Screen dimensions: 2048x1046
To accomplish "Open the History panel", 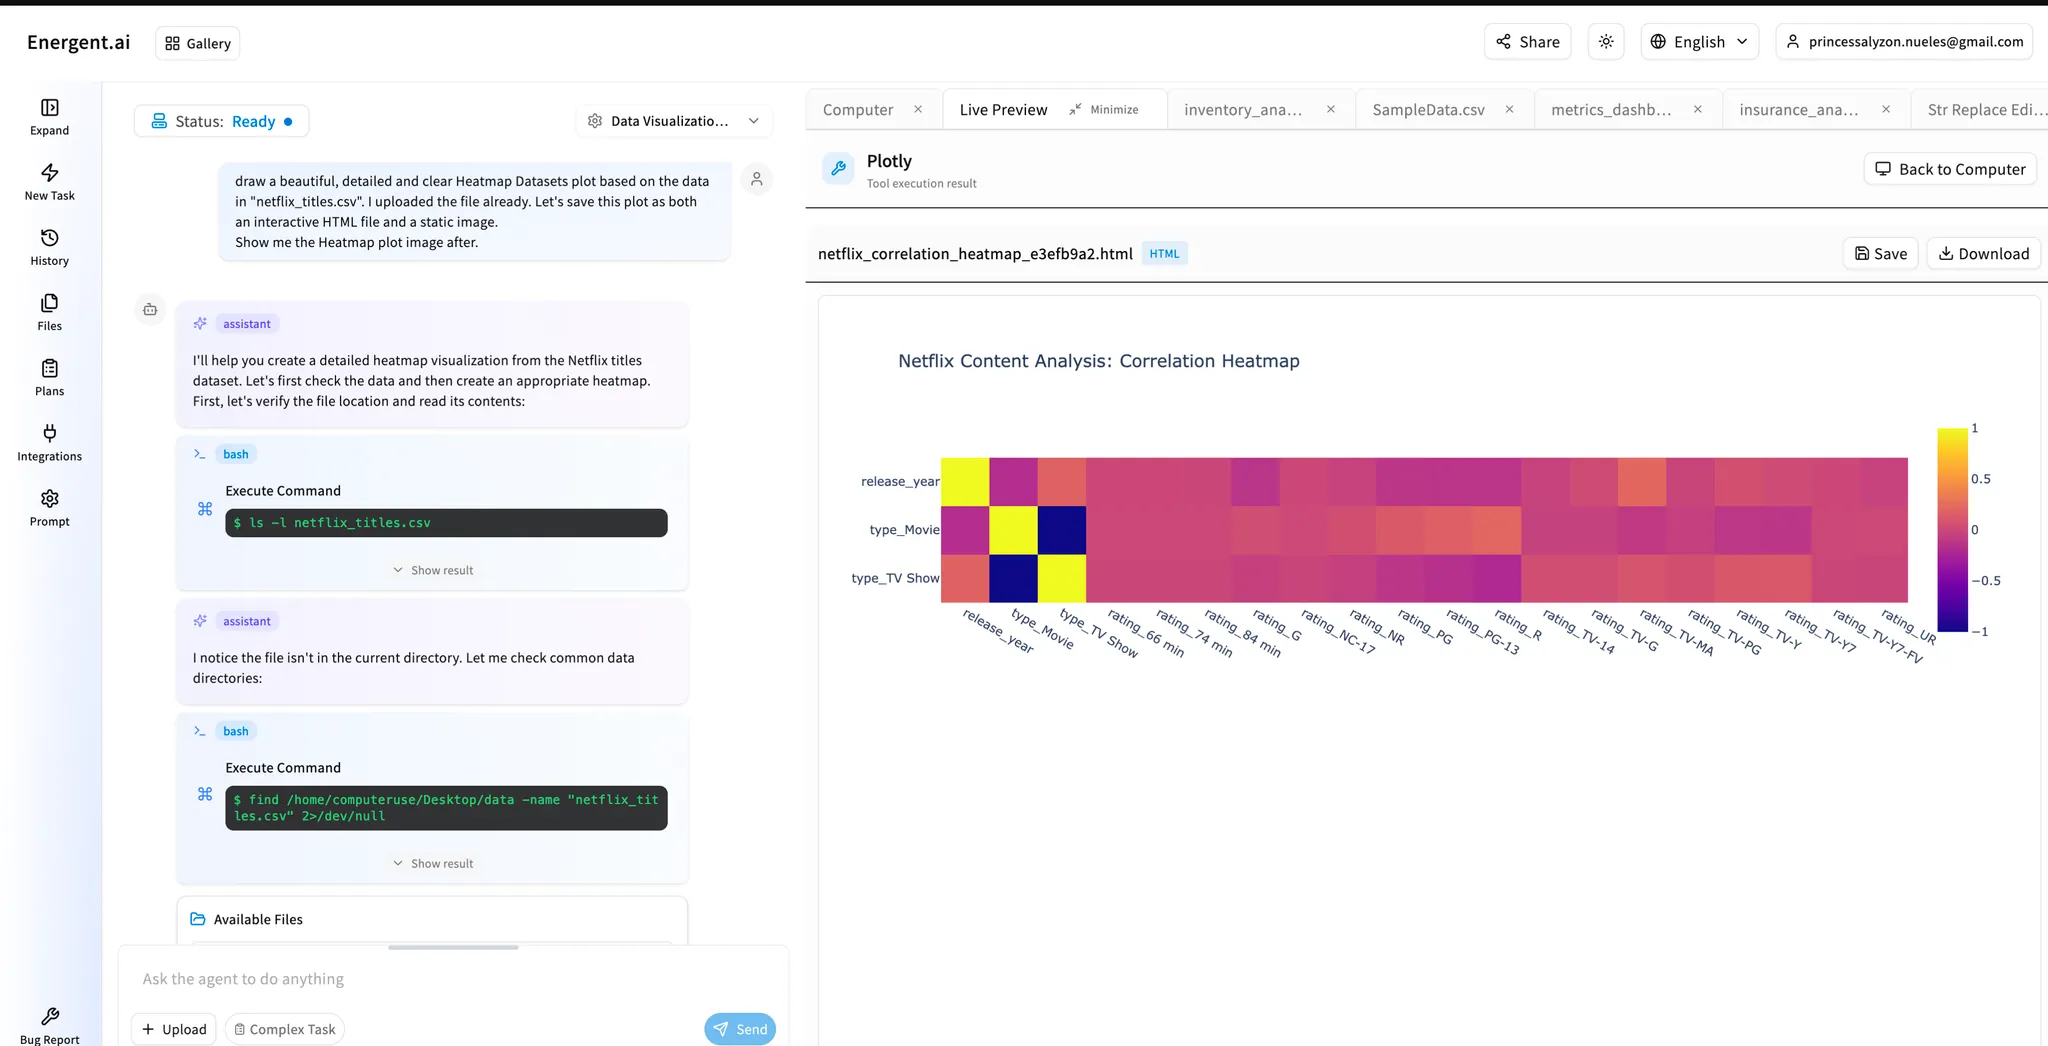I will point(49,246).
